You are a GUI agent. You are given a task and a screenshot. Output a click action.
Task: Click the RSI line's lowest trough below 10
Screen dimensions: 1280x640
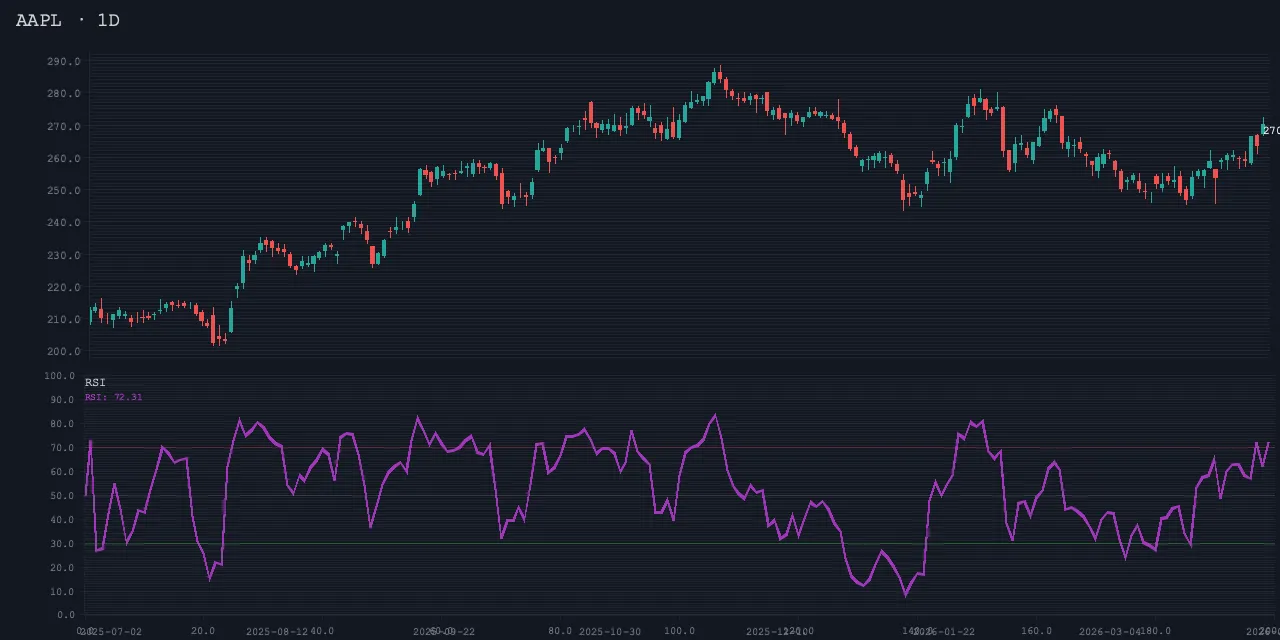point(906,595)
